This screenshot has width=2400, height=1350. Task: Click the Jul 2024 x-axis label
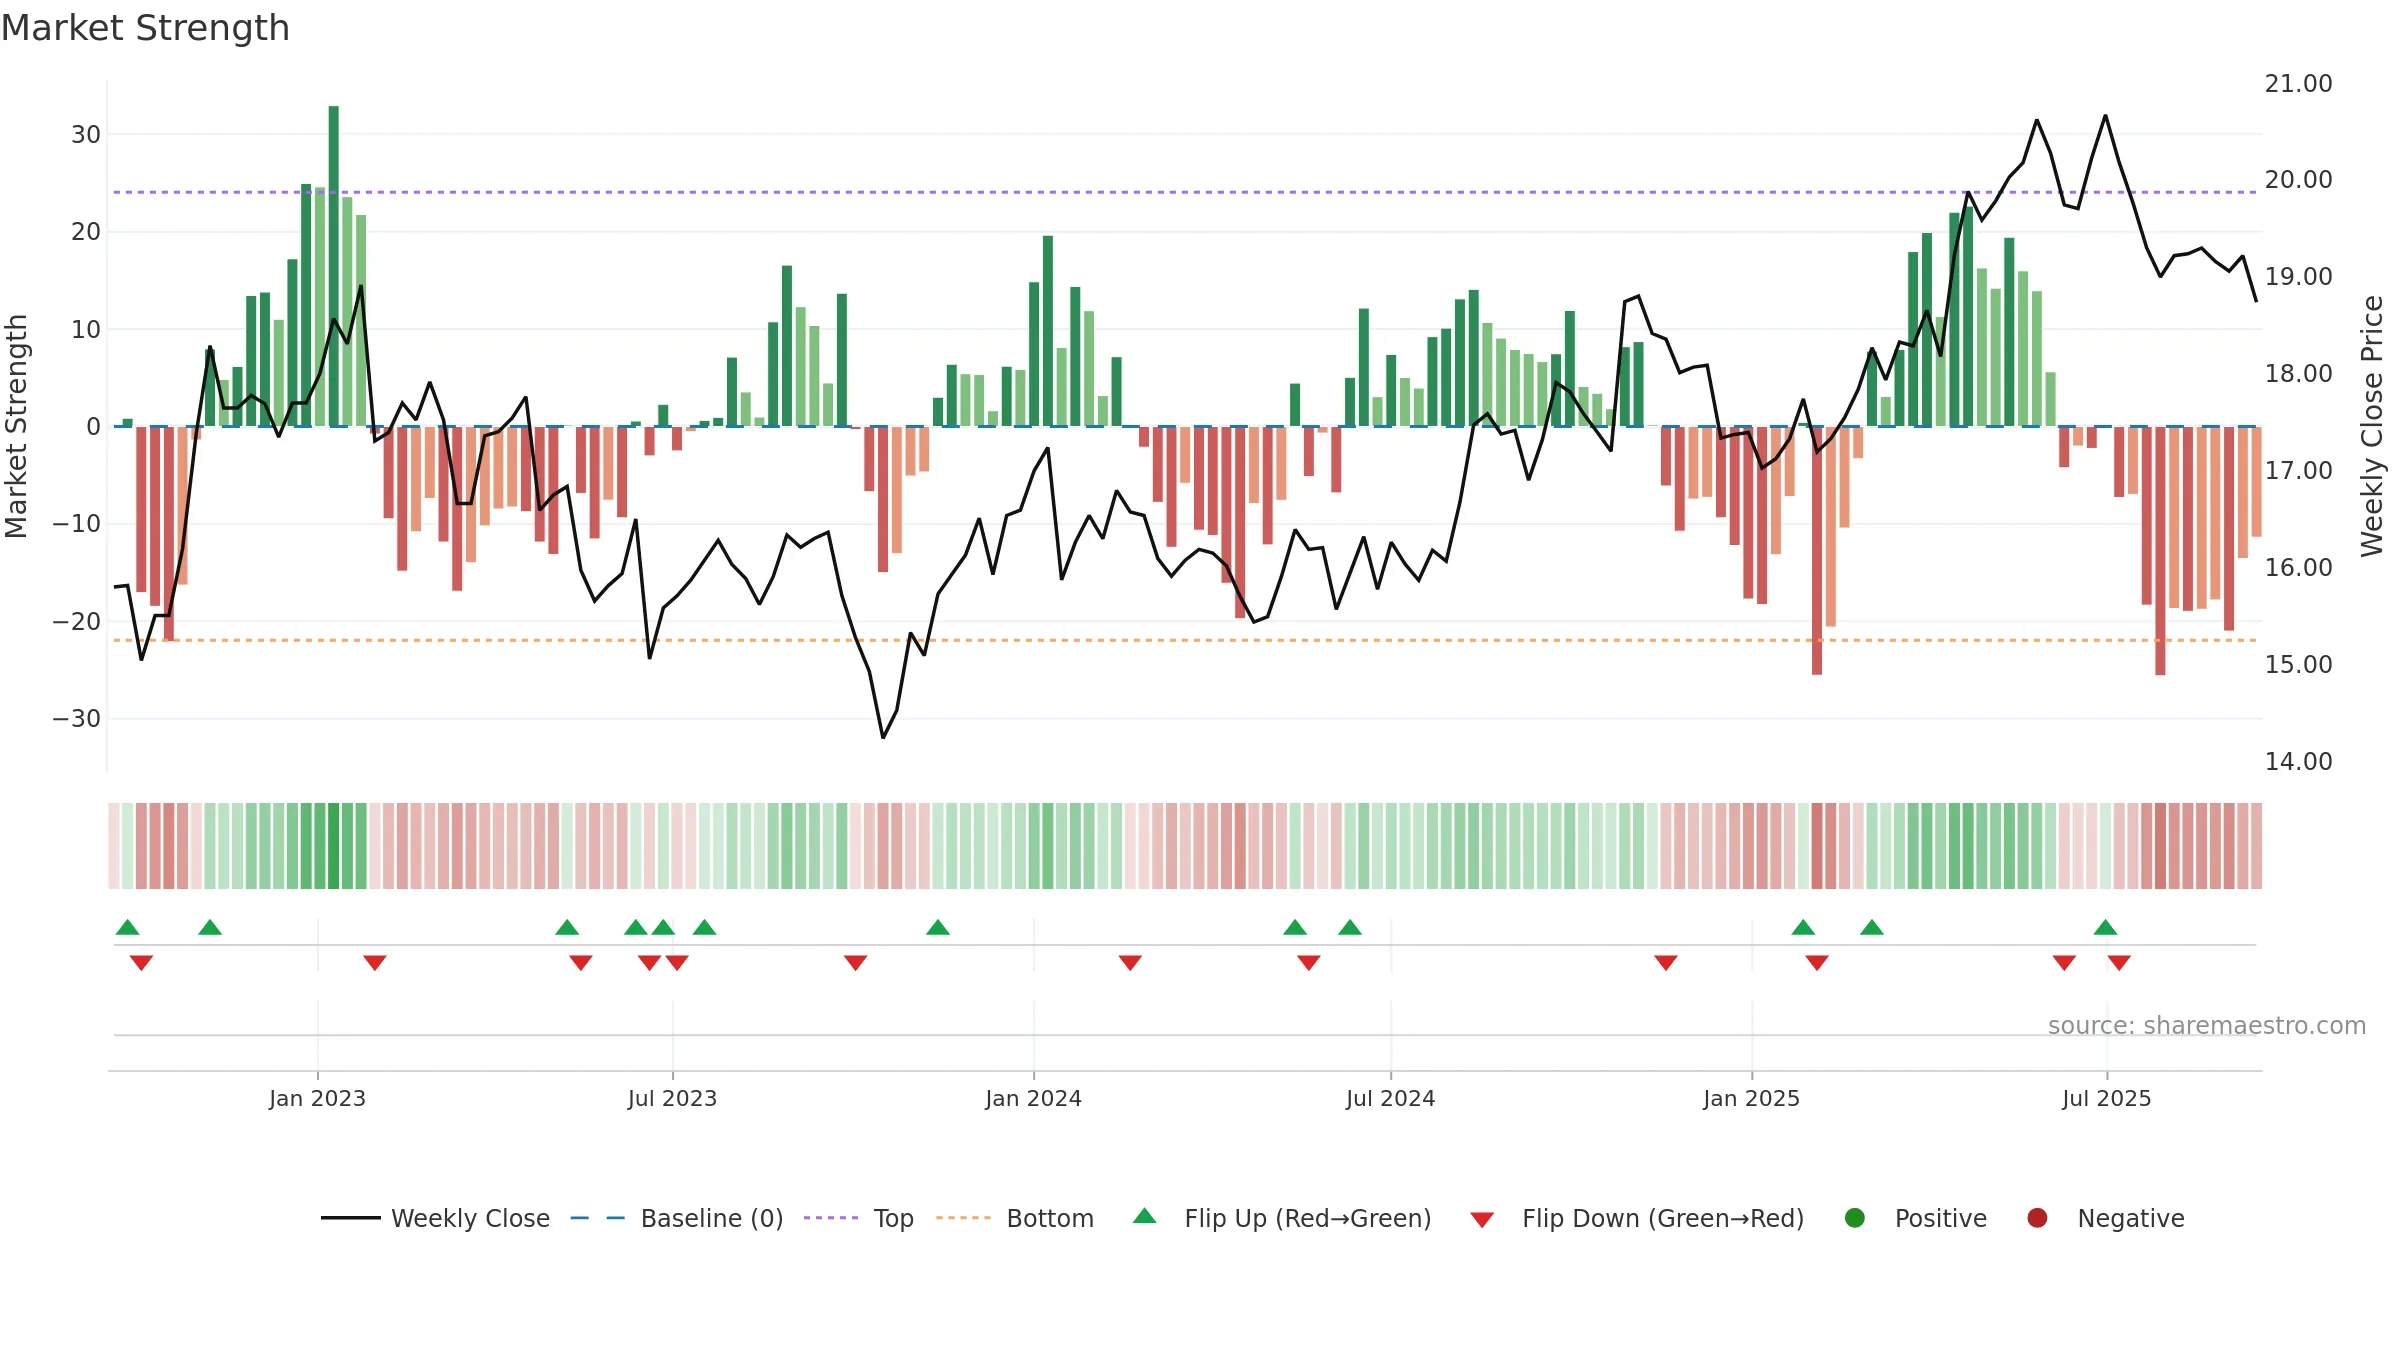(1390, 1099)
